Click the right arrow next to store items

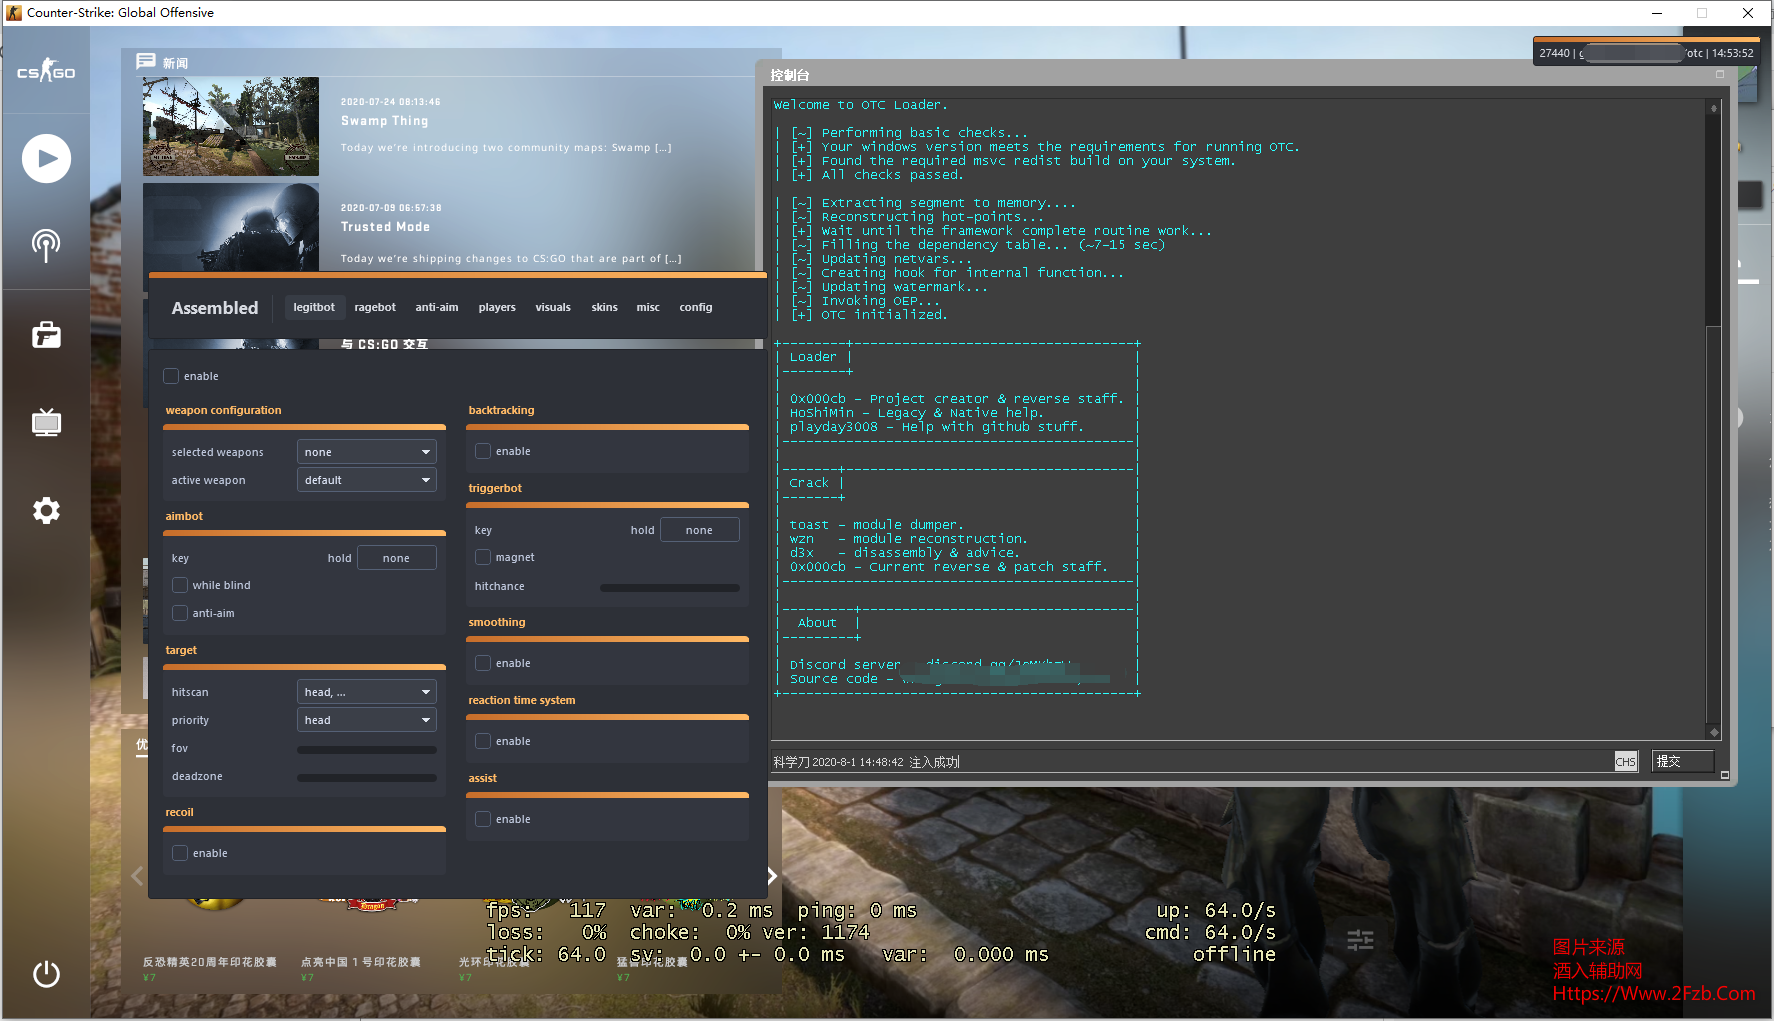coord(772,876)
